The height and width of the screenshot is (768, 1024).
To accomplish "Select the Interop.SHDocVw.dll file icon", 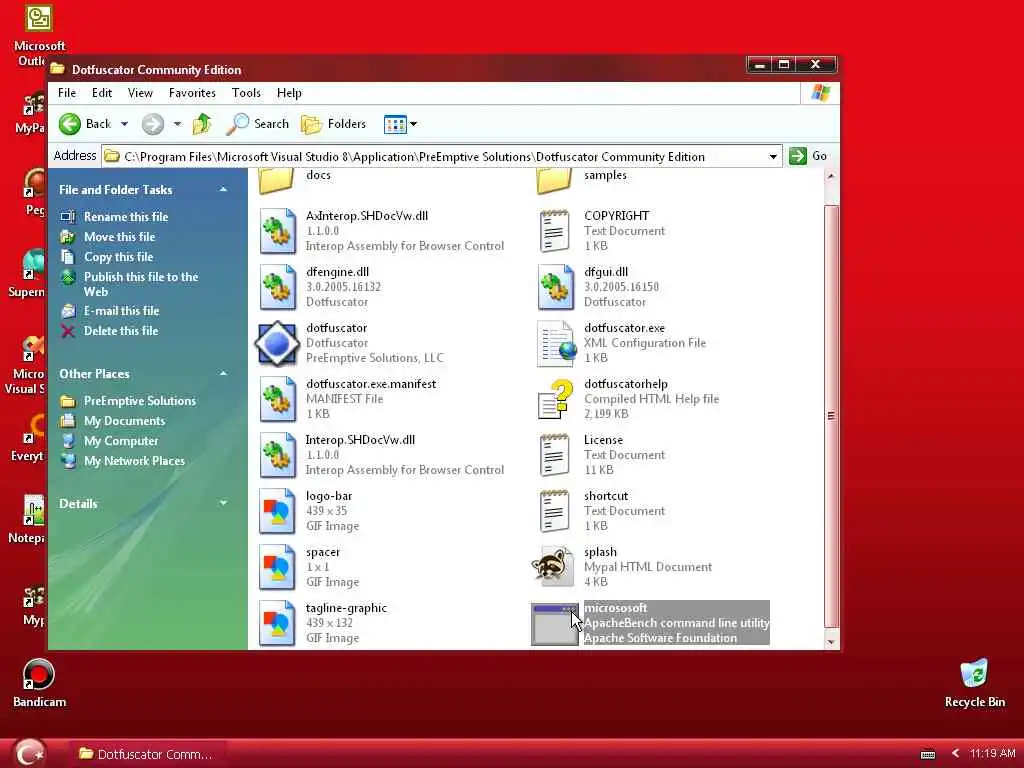I will click(278, 456).
